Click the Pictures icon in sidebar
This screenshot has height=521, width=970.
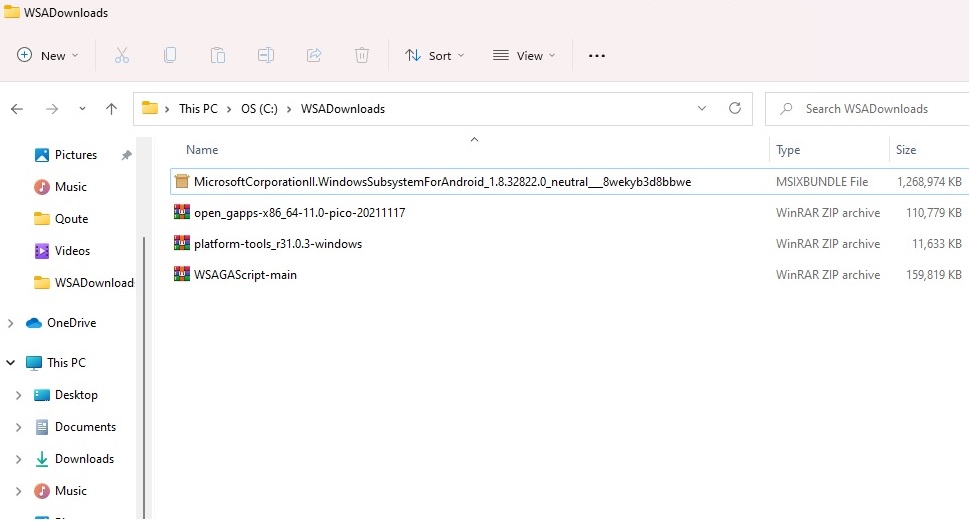[41, 155]
